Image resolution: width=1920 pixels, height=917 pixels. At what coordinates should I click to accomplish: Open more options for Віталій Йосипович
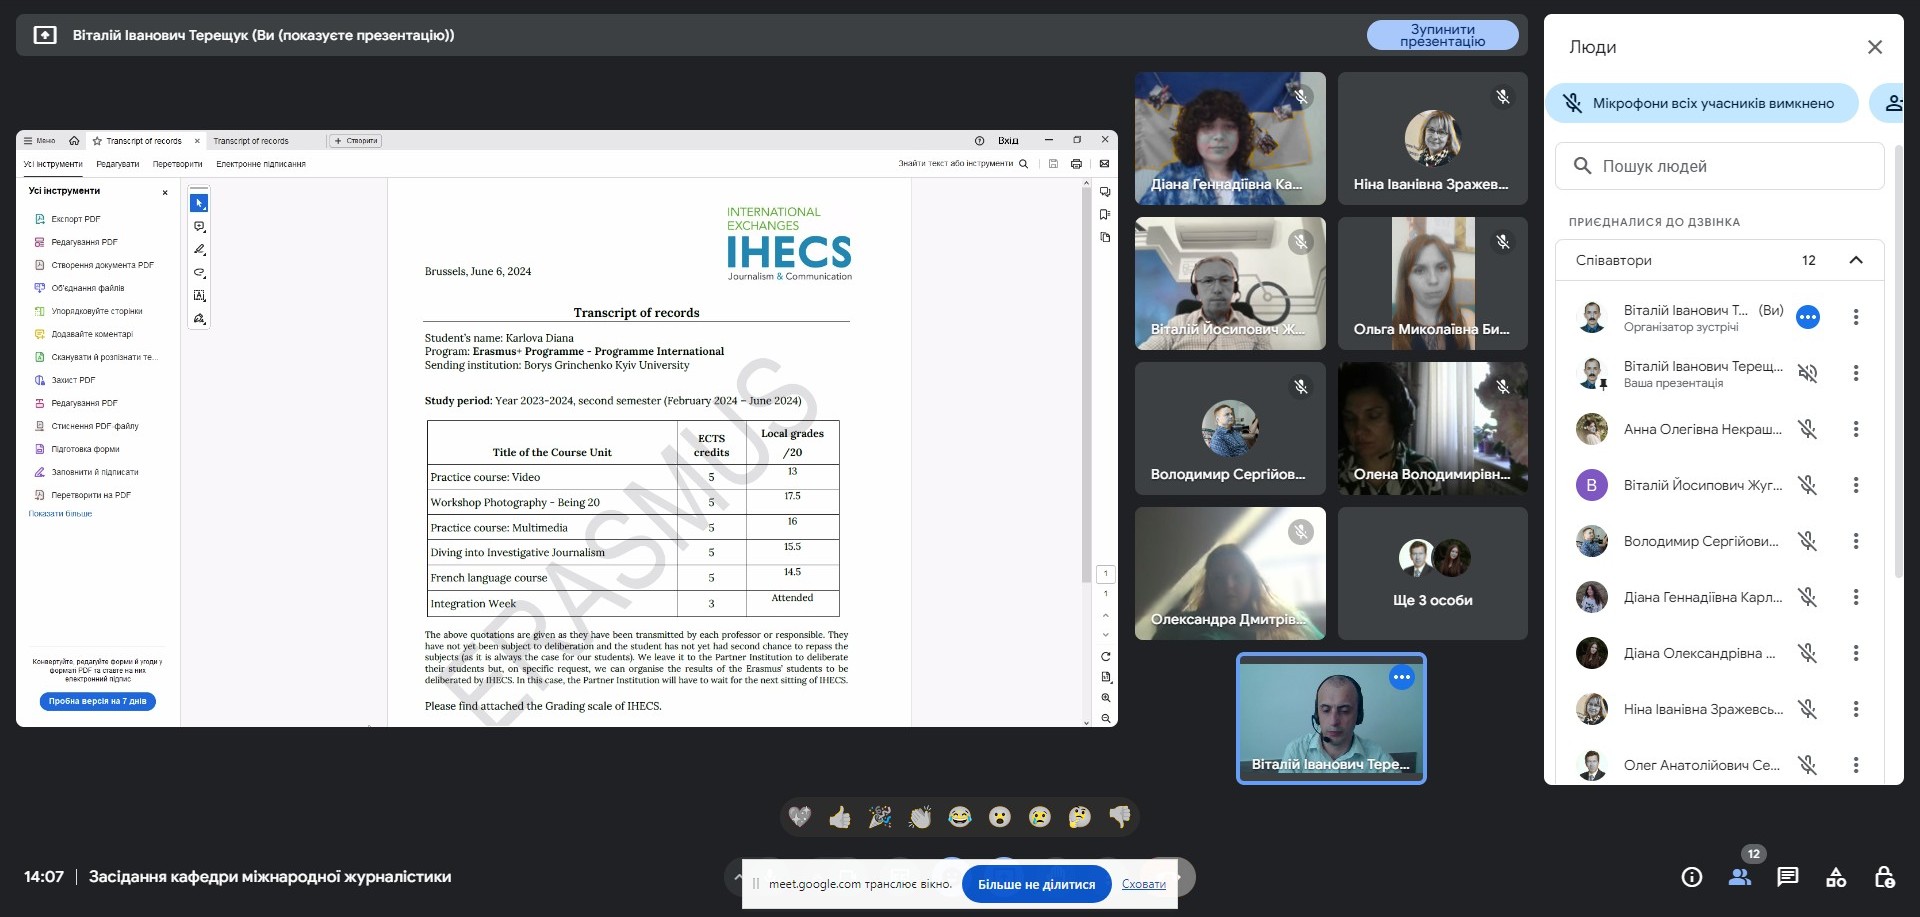(1855, 485)
